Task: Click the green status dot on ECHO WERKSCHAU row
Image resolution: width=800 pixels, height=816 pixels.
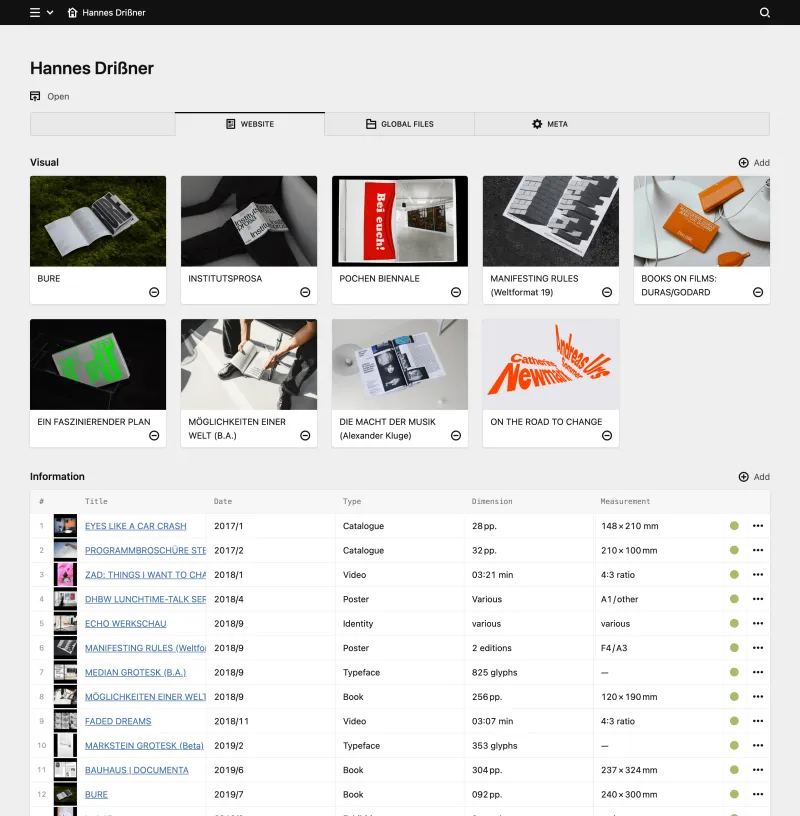Action: click(x=733, y=623)
